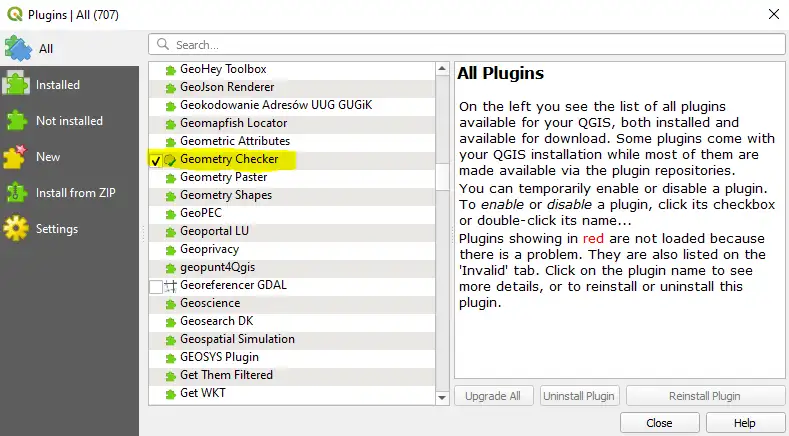Click the Install from ZIP icon
The height and width of the screenshot is (436, 789).
17,193
